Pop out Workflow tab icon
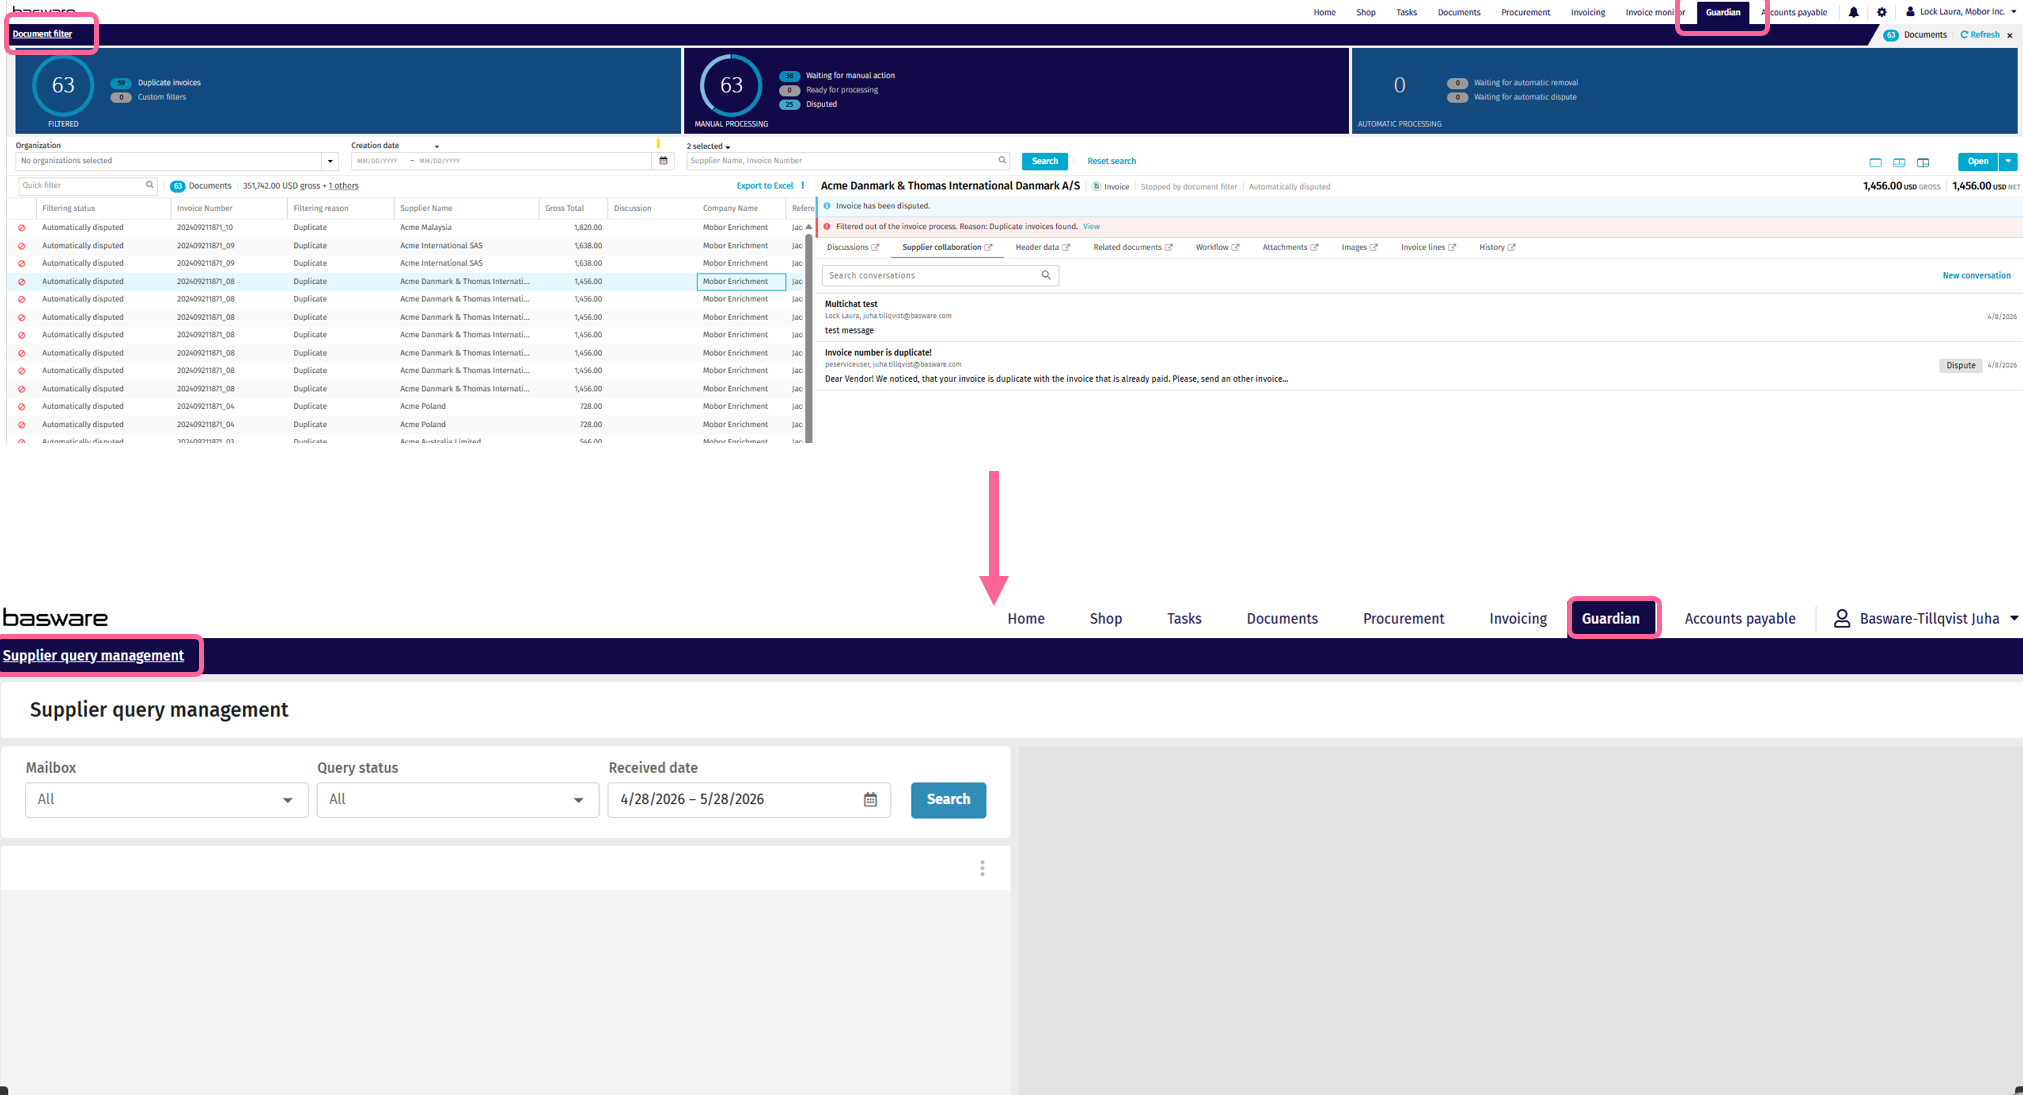 (1235, 247)
